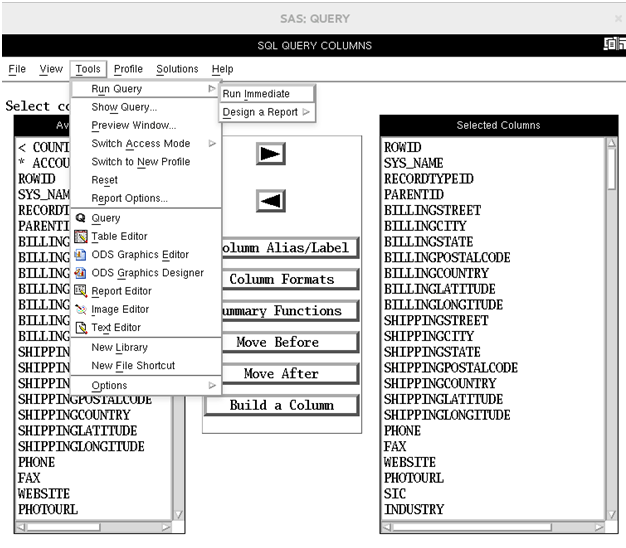626x548 pixels.
Task: Select BILLINGSTREET in Selected Columns
Action: (x=432, y=210)
